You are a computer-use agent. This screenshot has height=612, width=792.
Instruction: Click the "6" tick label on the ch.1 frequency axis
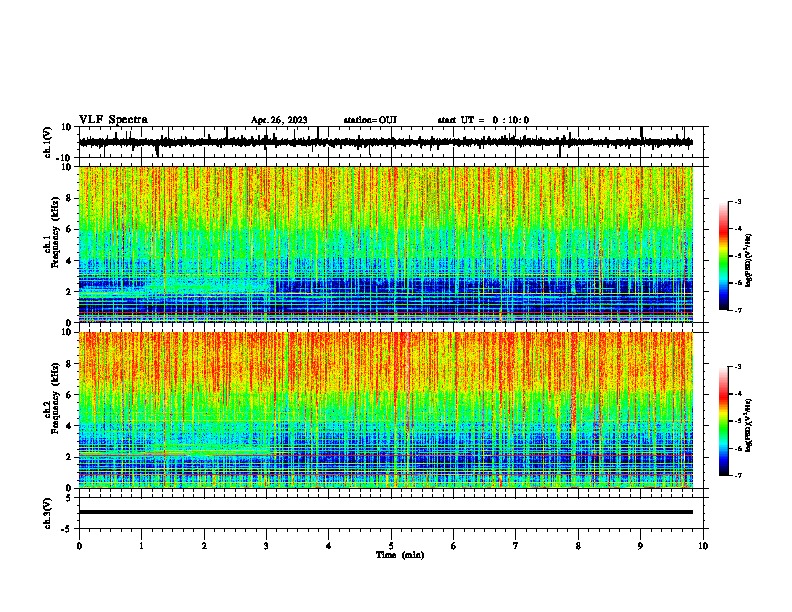click(x=69, y=229)
